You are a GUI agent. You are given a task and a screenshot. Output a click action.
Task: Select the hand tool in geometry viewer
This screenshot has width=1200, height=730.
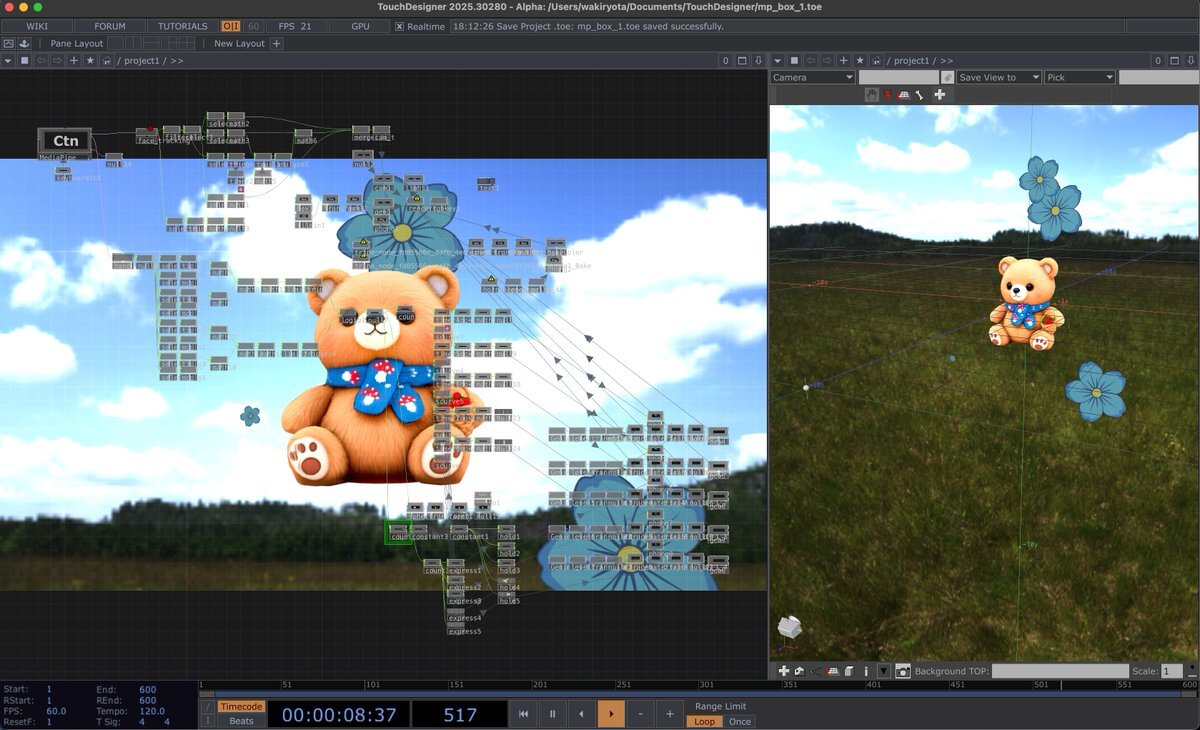pos(871,95)
